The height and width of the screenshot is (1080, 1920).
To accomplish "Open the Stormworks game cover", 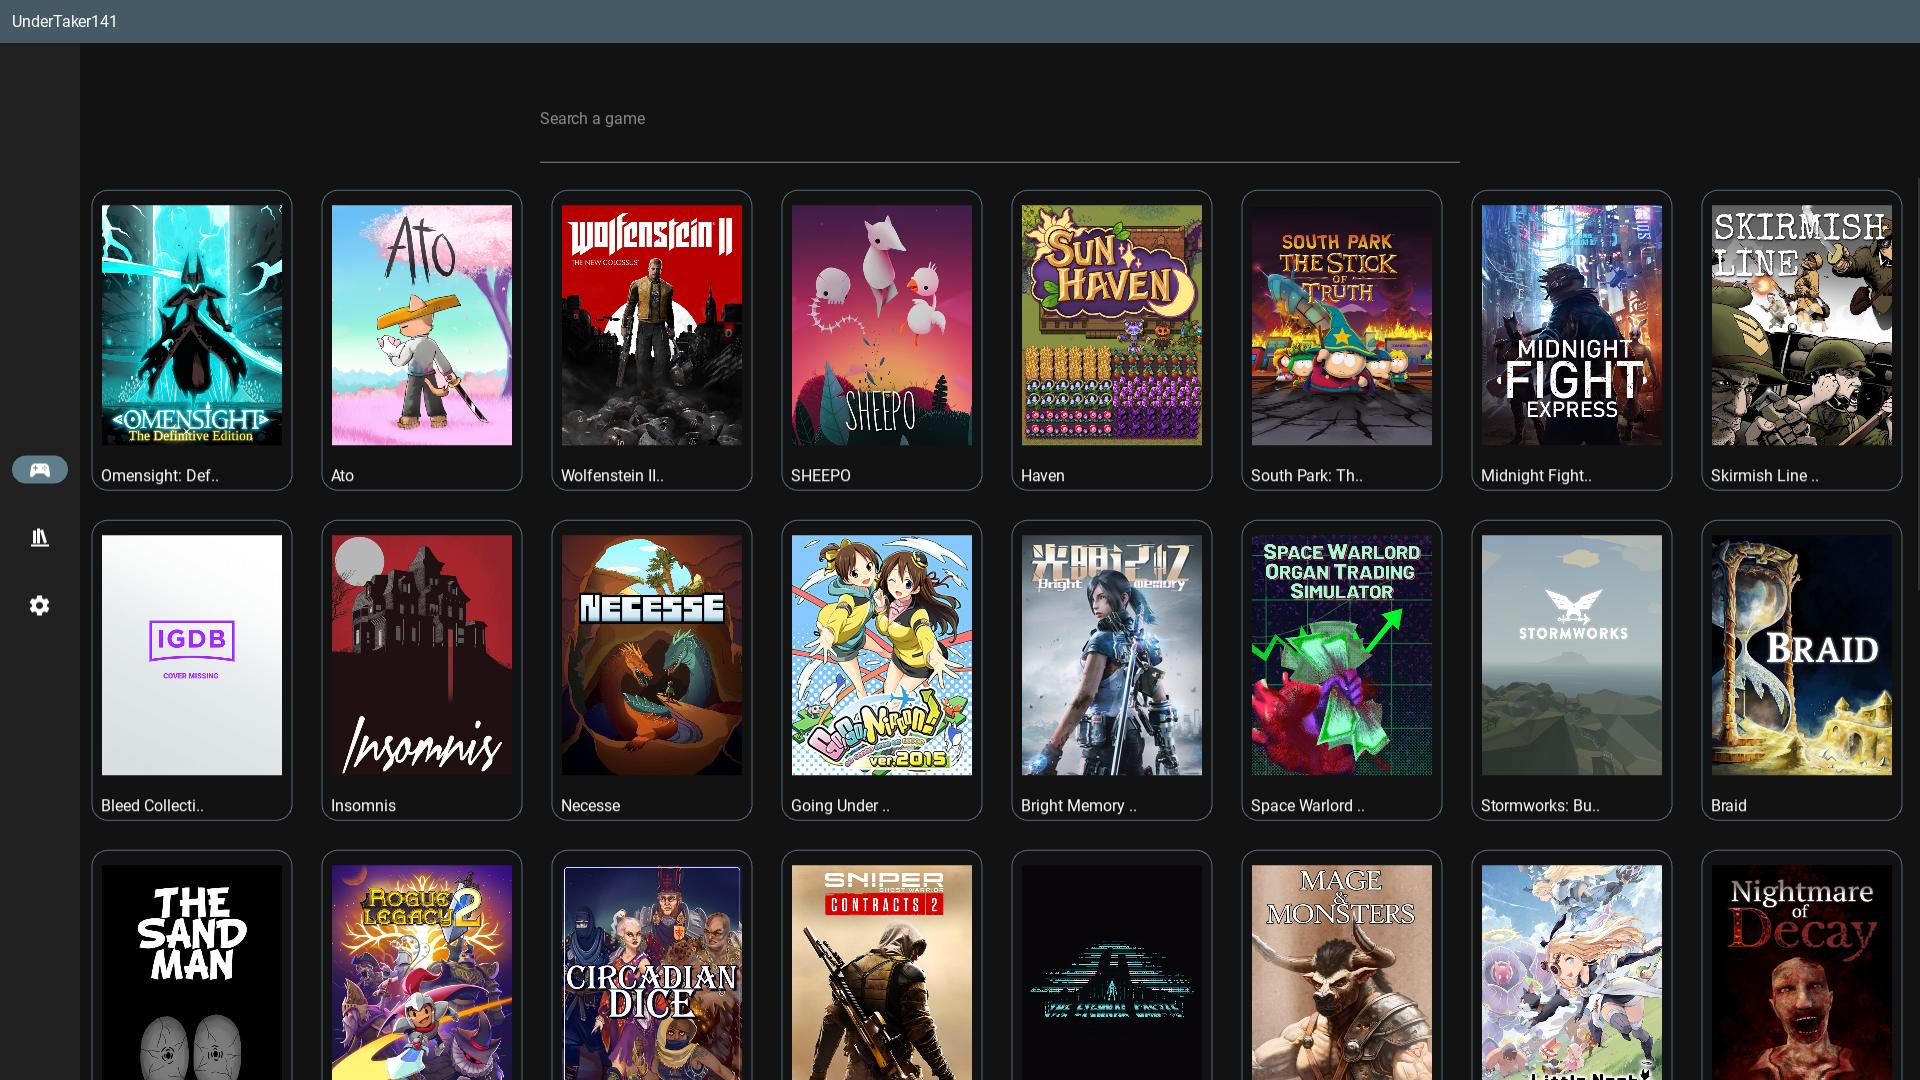I will [x=1572, y=655].
